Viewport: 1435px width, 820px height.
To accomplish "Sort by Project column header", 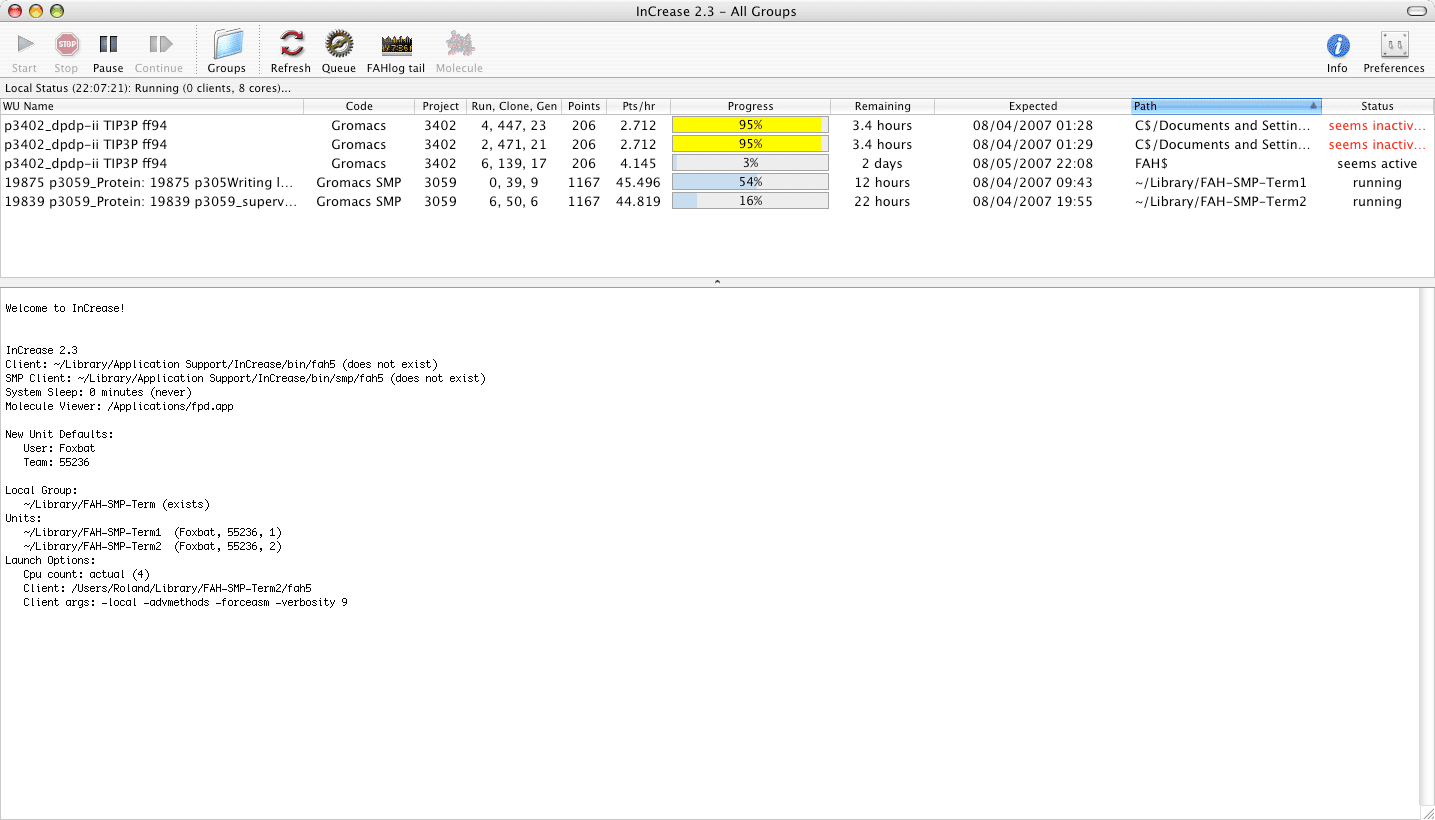I will pyautogui.click(x=441, y=106).
